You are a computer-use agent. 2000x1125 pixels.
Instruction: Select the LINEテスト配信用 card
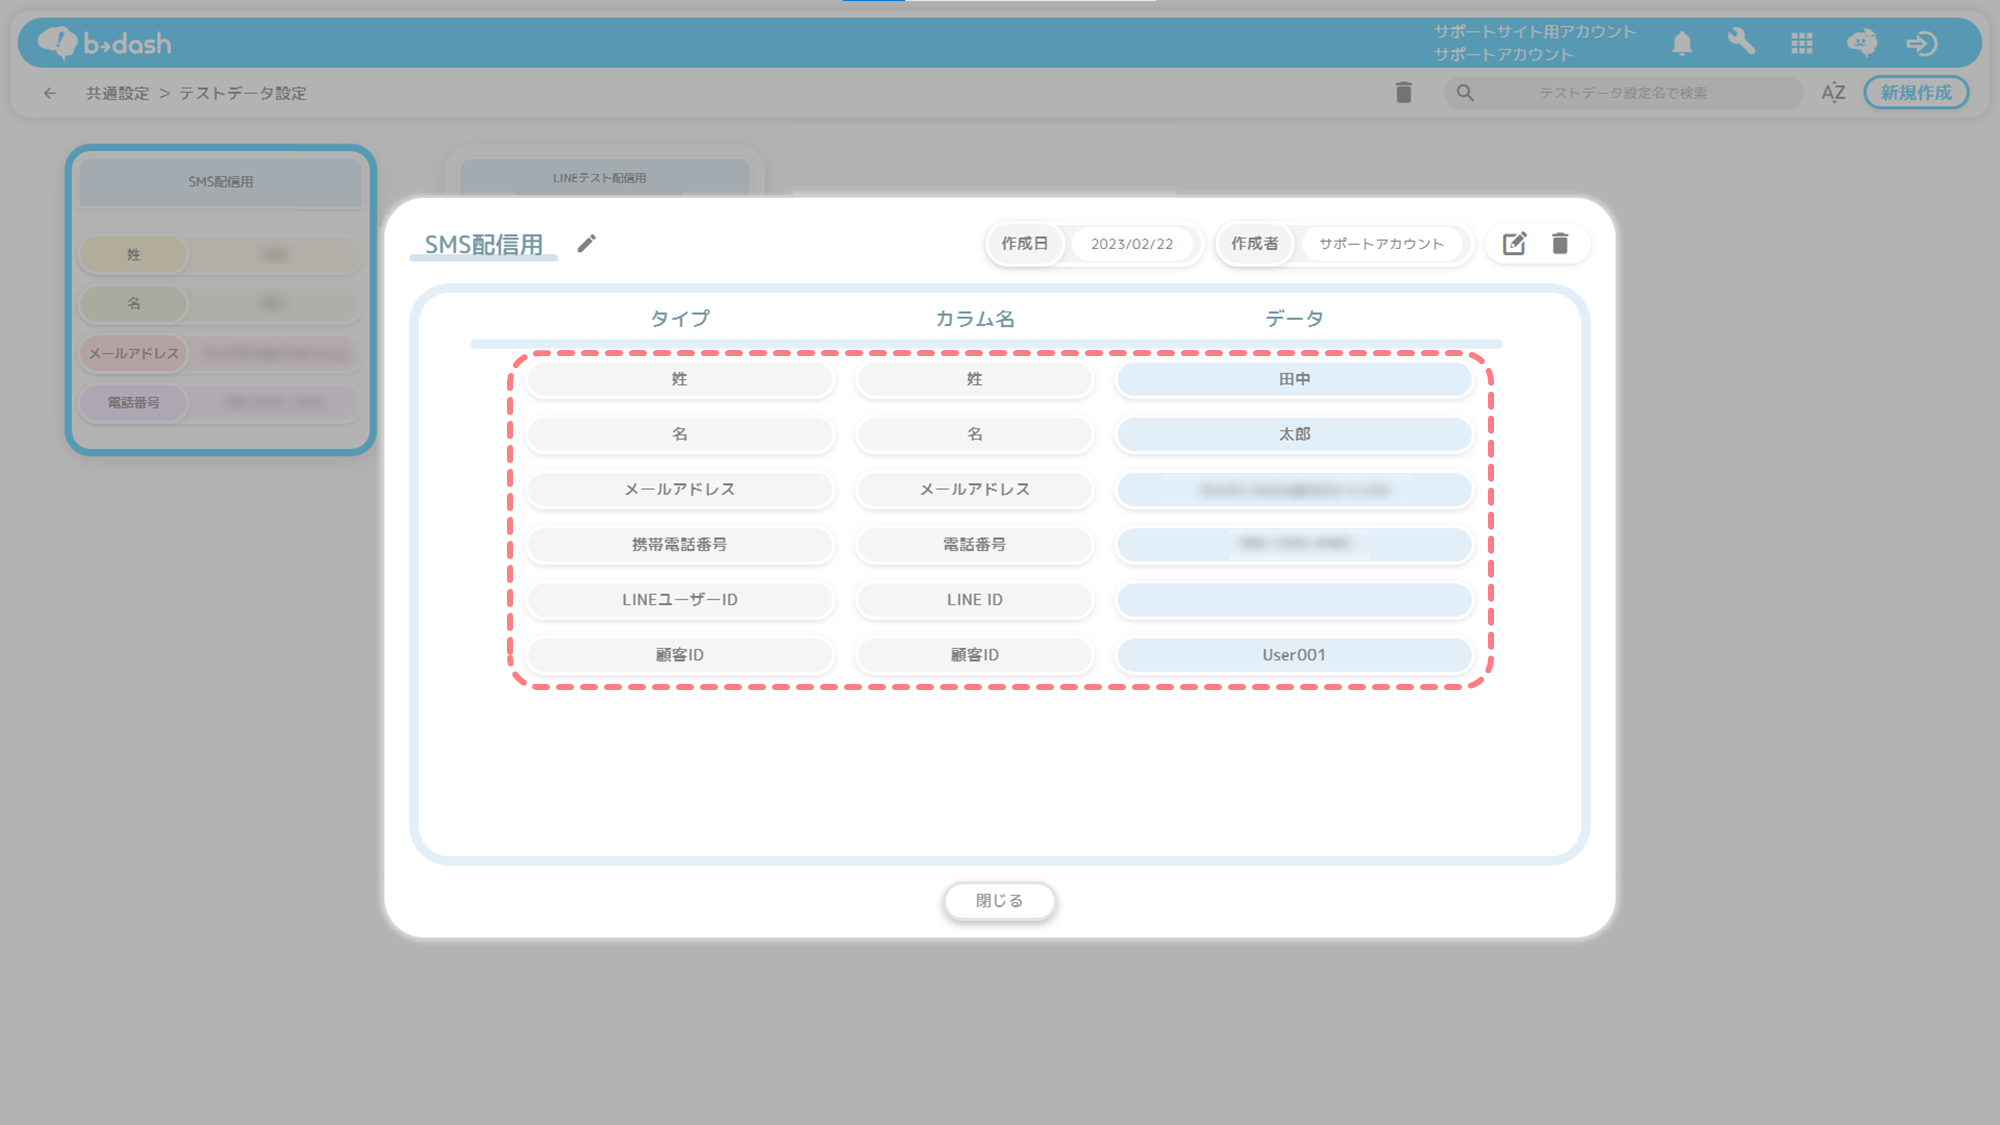tap(600, 177)
